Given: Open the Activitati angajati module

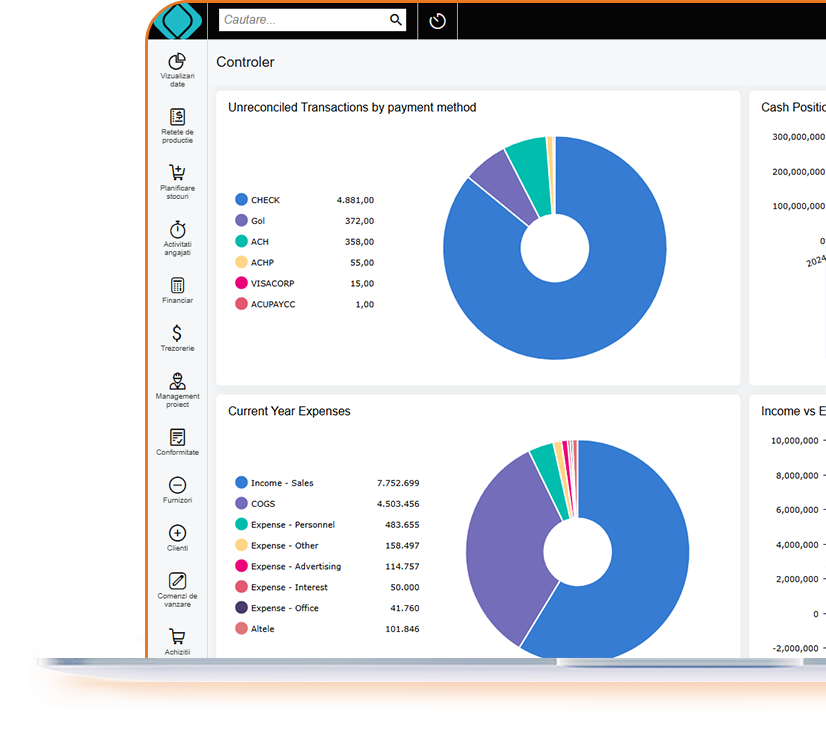Looking at the screenshot, I should click(177, 234).
